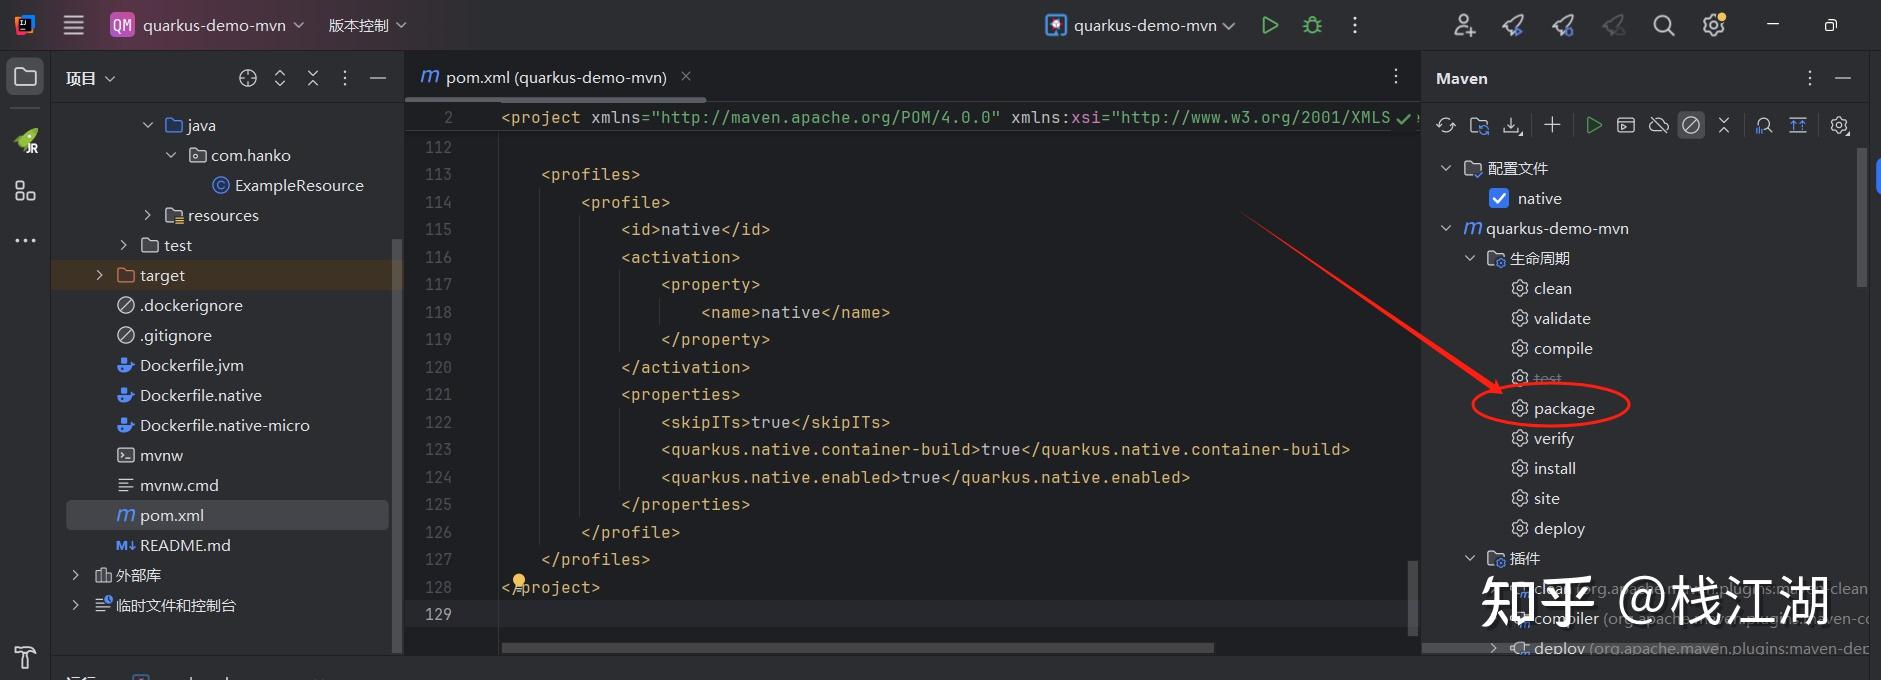Open Dockerfile.native in project tree

[200, 395]
